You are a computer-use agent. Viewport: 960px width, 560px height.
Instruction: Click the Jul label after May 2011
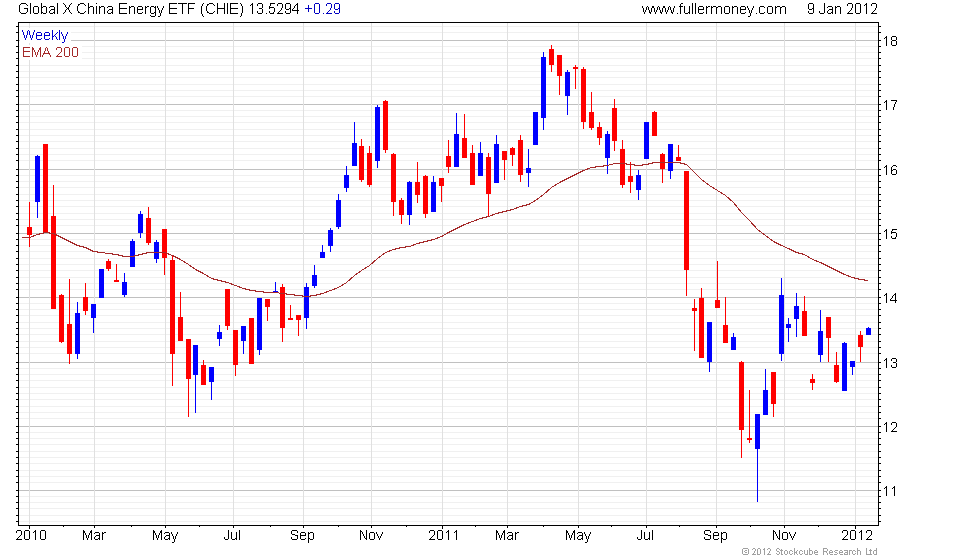click(645, 536)
